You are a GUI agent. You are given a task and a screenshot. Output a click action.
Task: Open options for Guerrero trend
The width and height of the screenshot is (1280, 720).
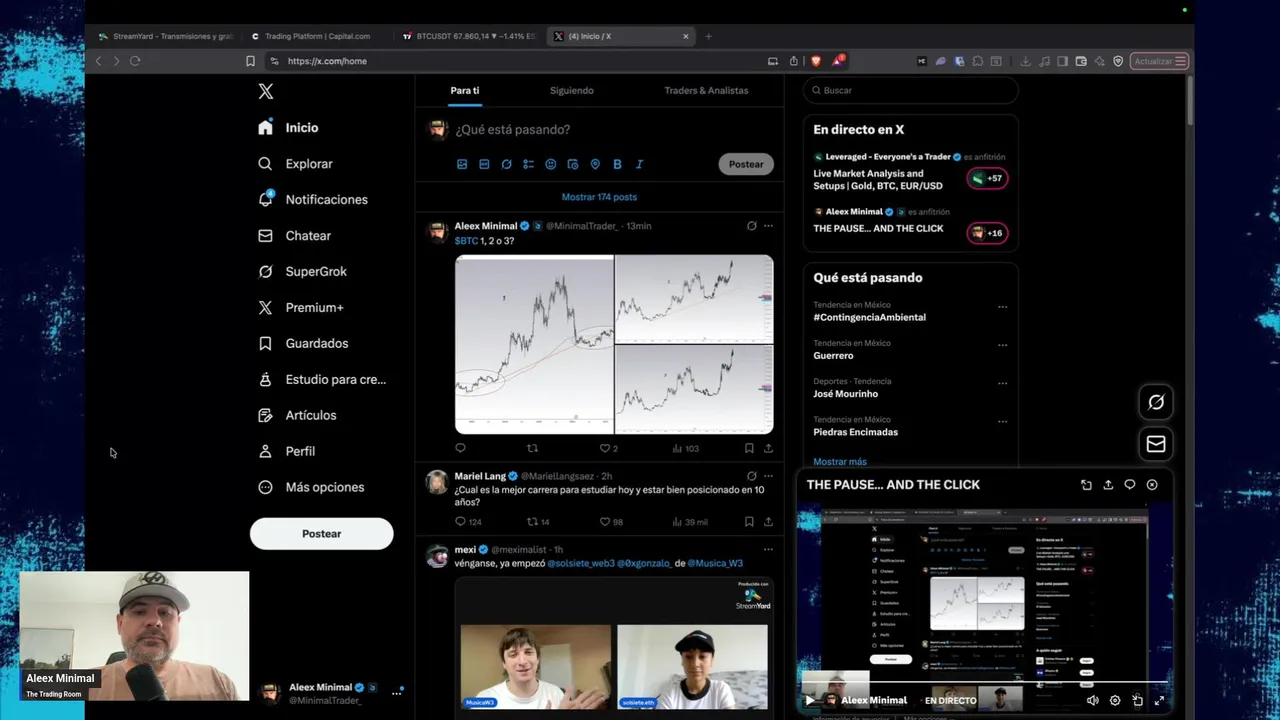(1002, 345)
